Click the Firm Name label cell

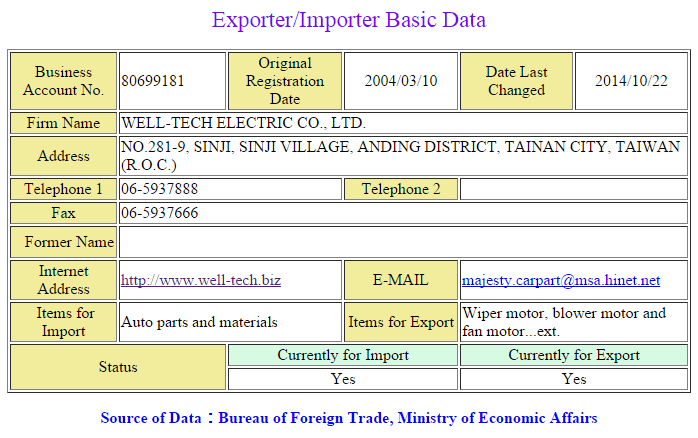click(x=63, y=123)
